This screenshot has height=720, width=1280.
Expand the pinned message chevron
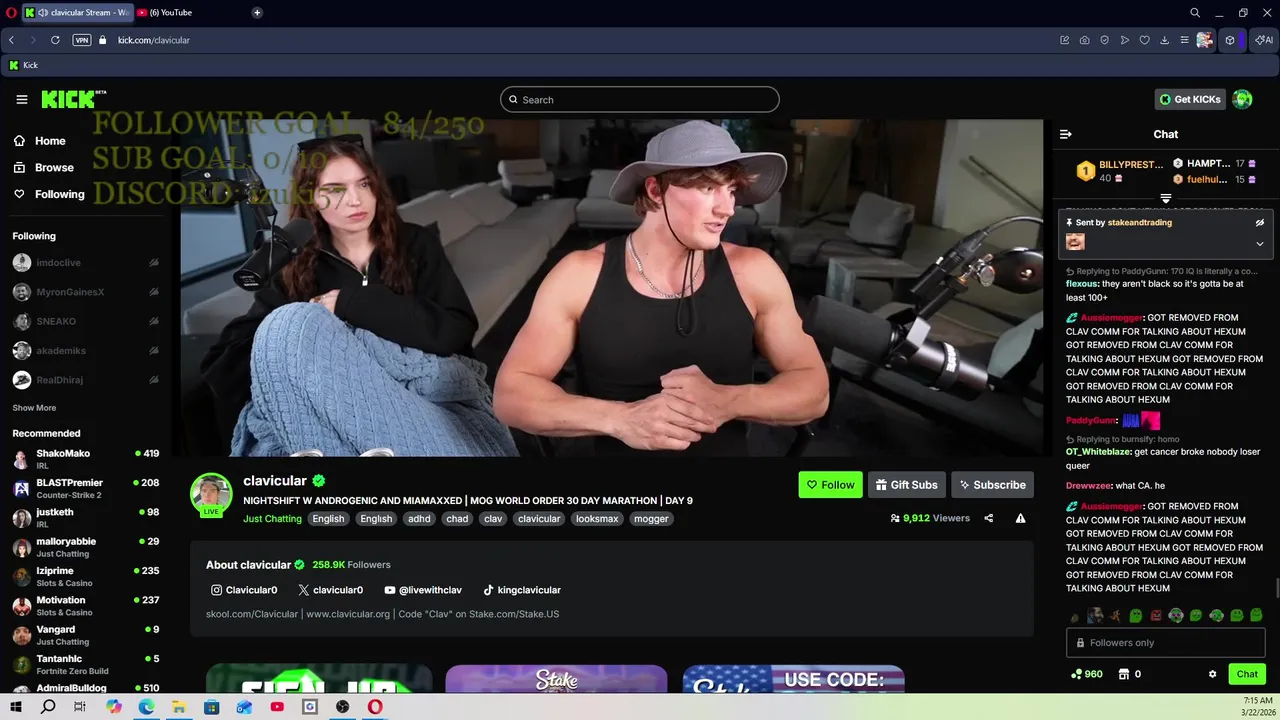[x=1260, y=243]
